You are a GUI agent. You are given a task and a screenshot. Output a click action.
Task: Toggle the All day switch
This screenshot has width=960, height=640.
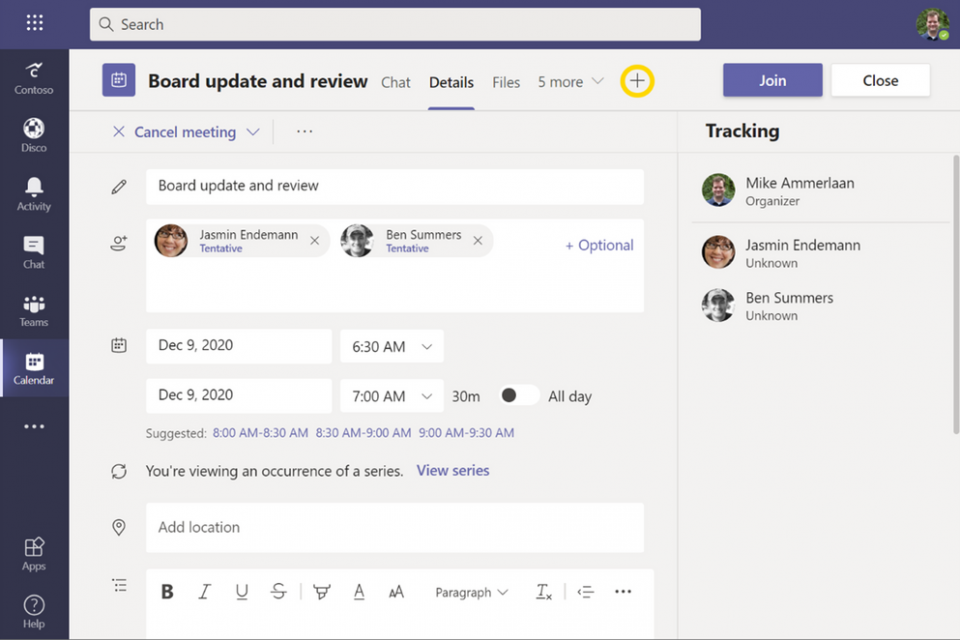517,395
